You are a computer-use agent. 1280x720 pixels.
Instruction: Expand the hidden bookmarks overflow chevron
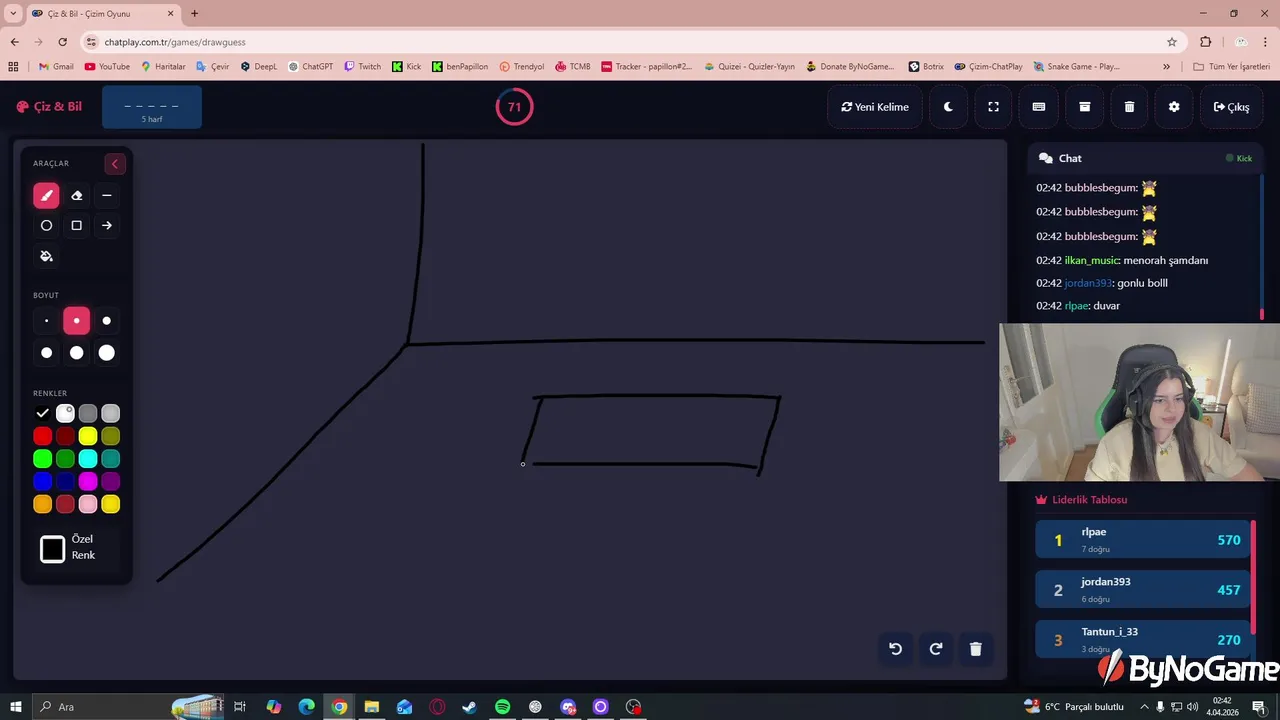pos(1166,67)
